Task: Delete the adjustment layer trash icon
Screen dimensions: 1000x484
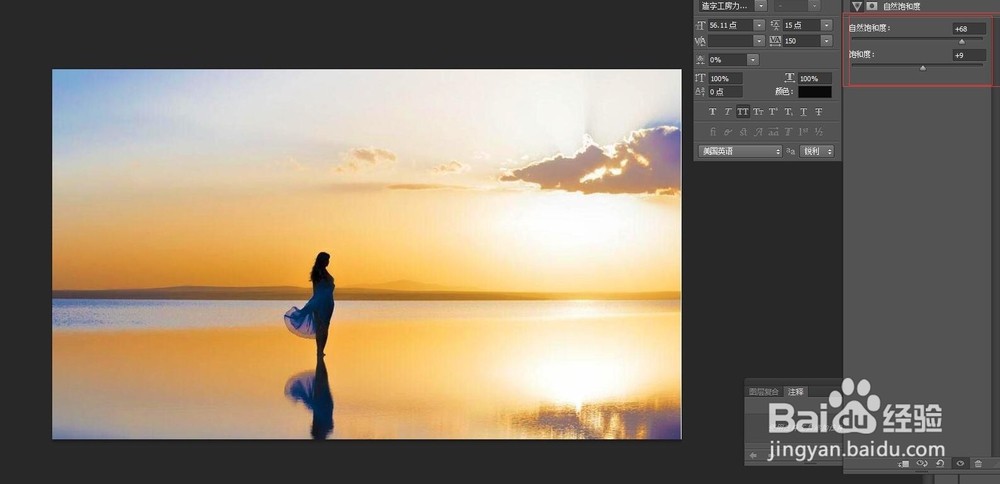Action: (978, 464)
